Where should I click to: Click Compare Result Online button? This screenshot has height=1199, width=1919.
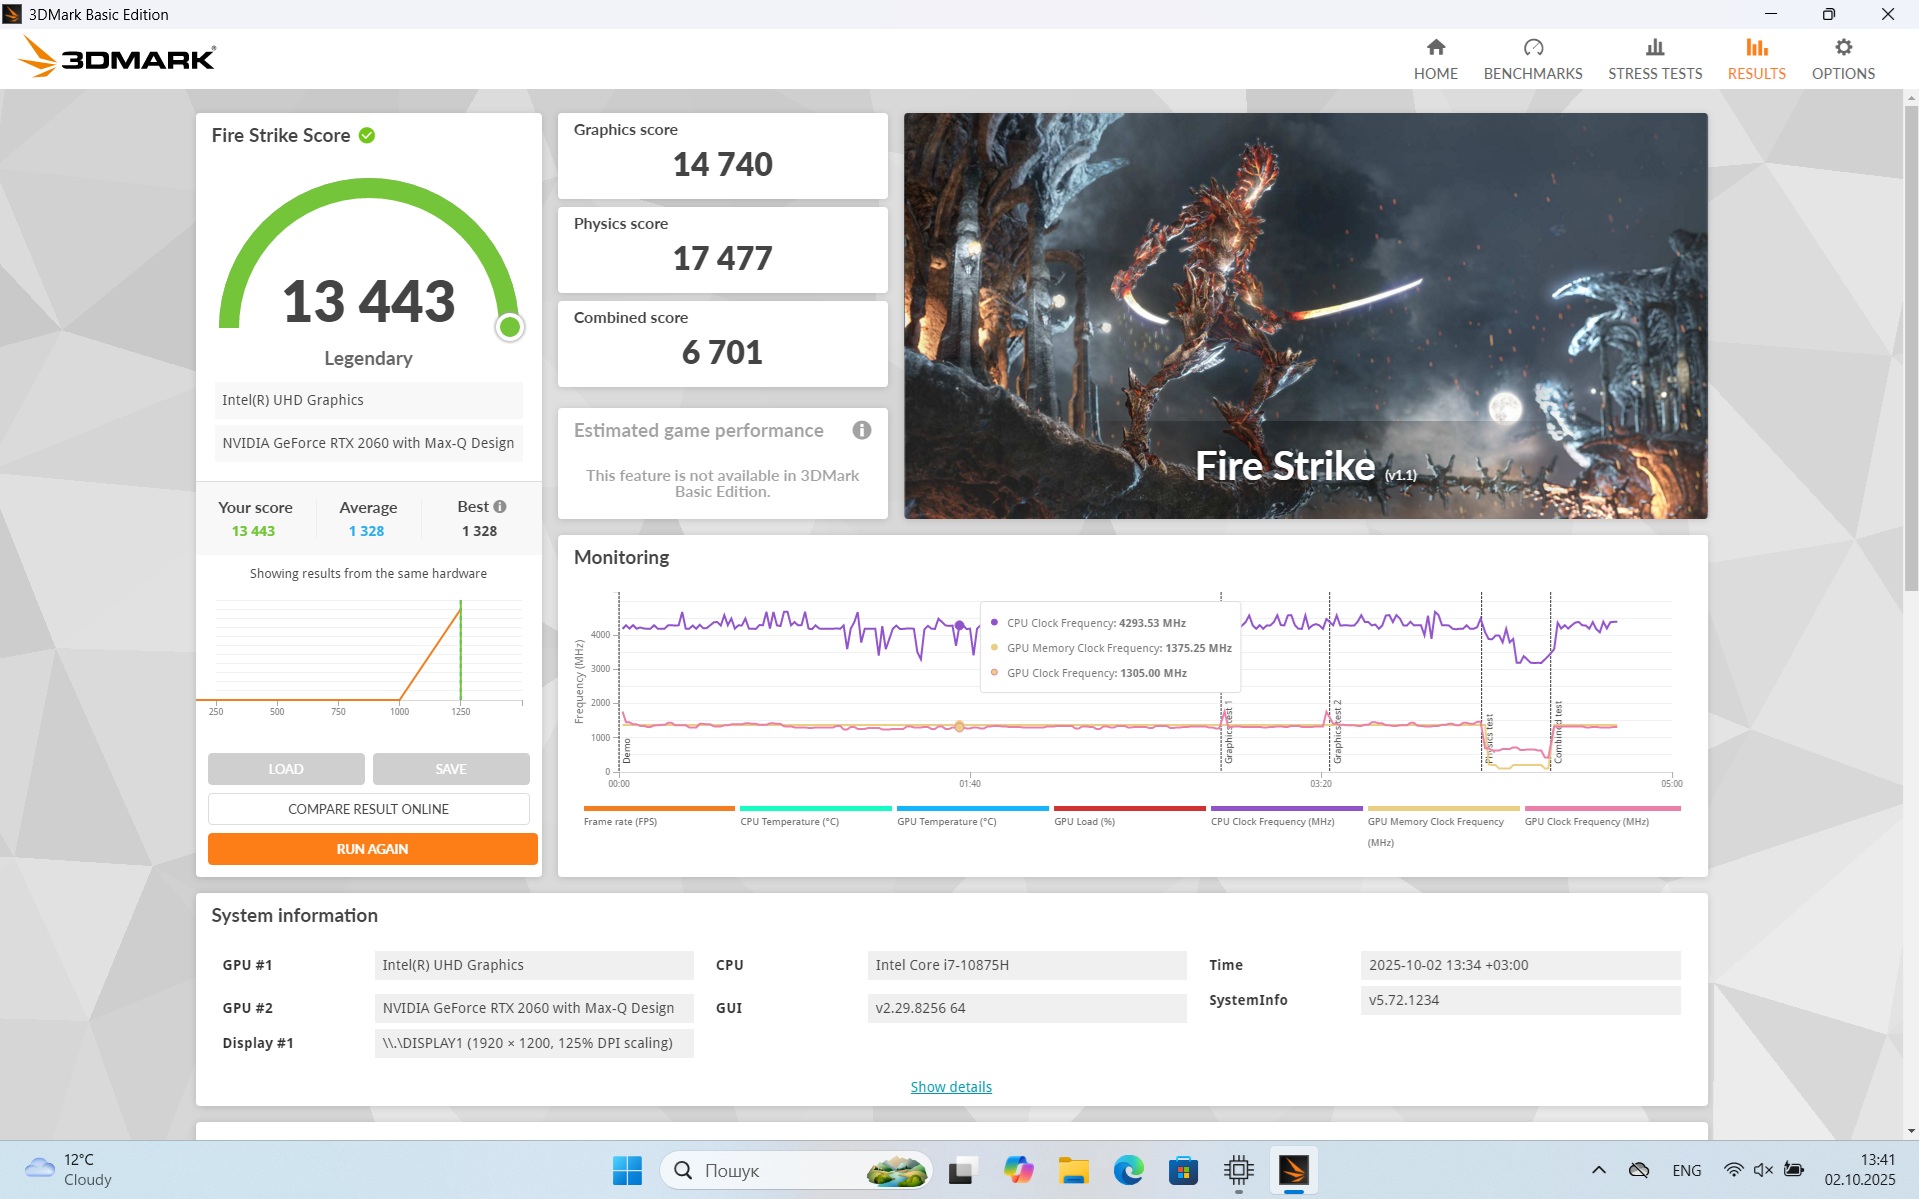[368, 809]
